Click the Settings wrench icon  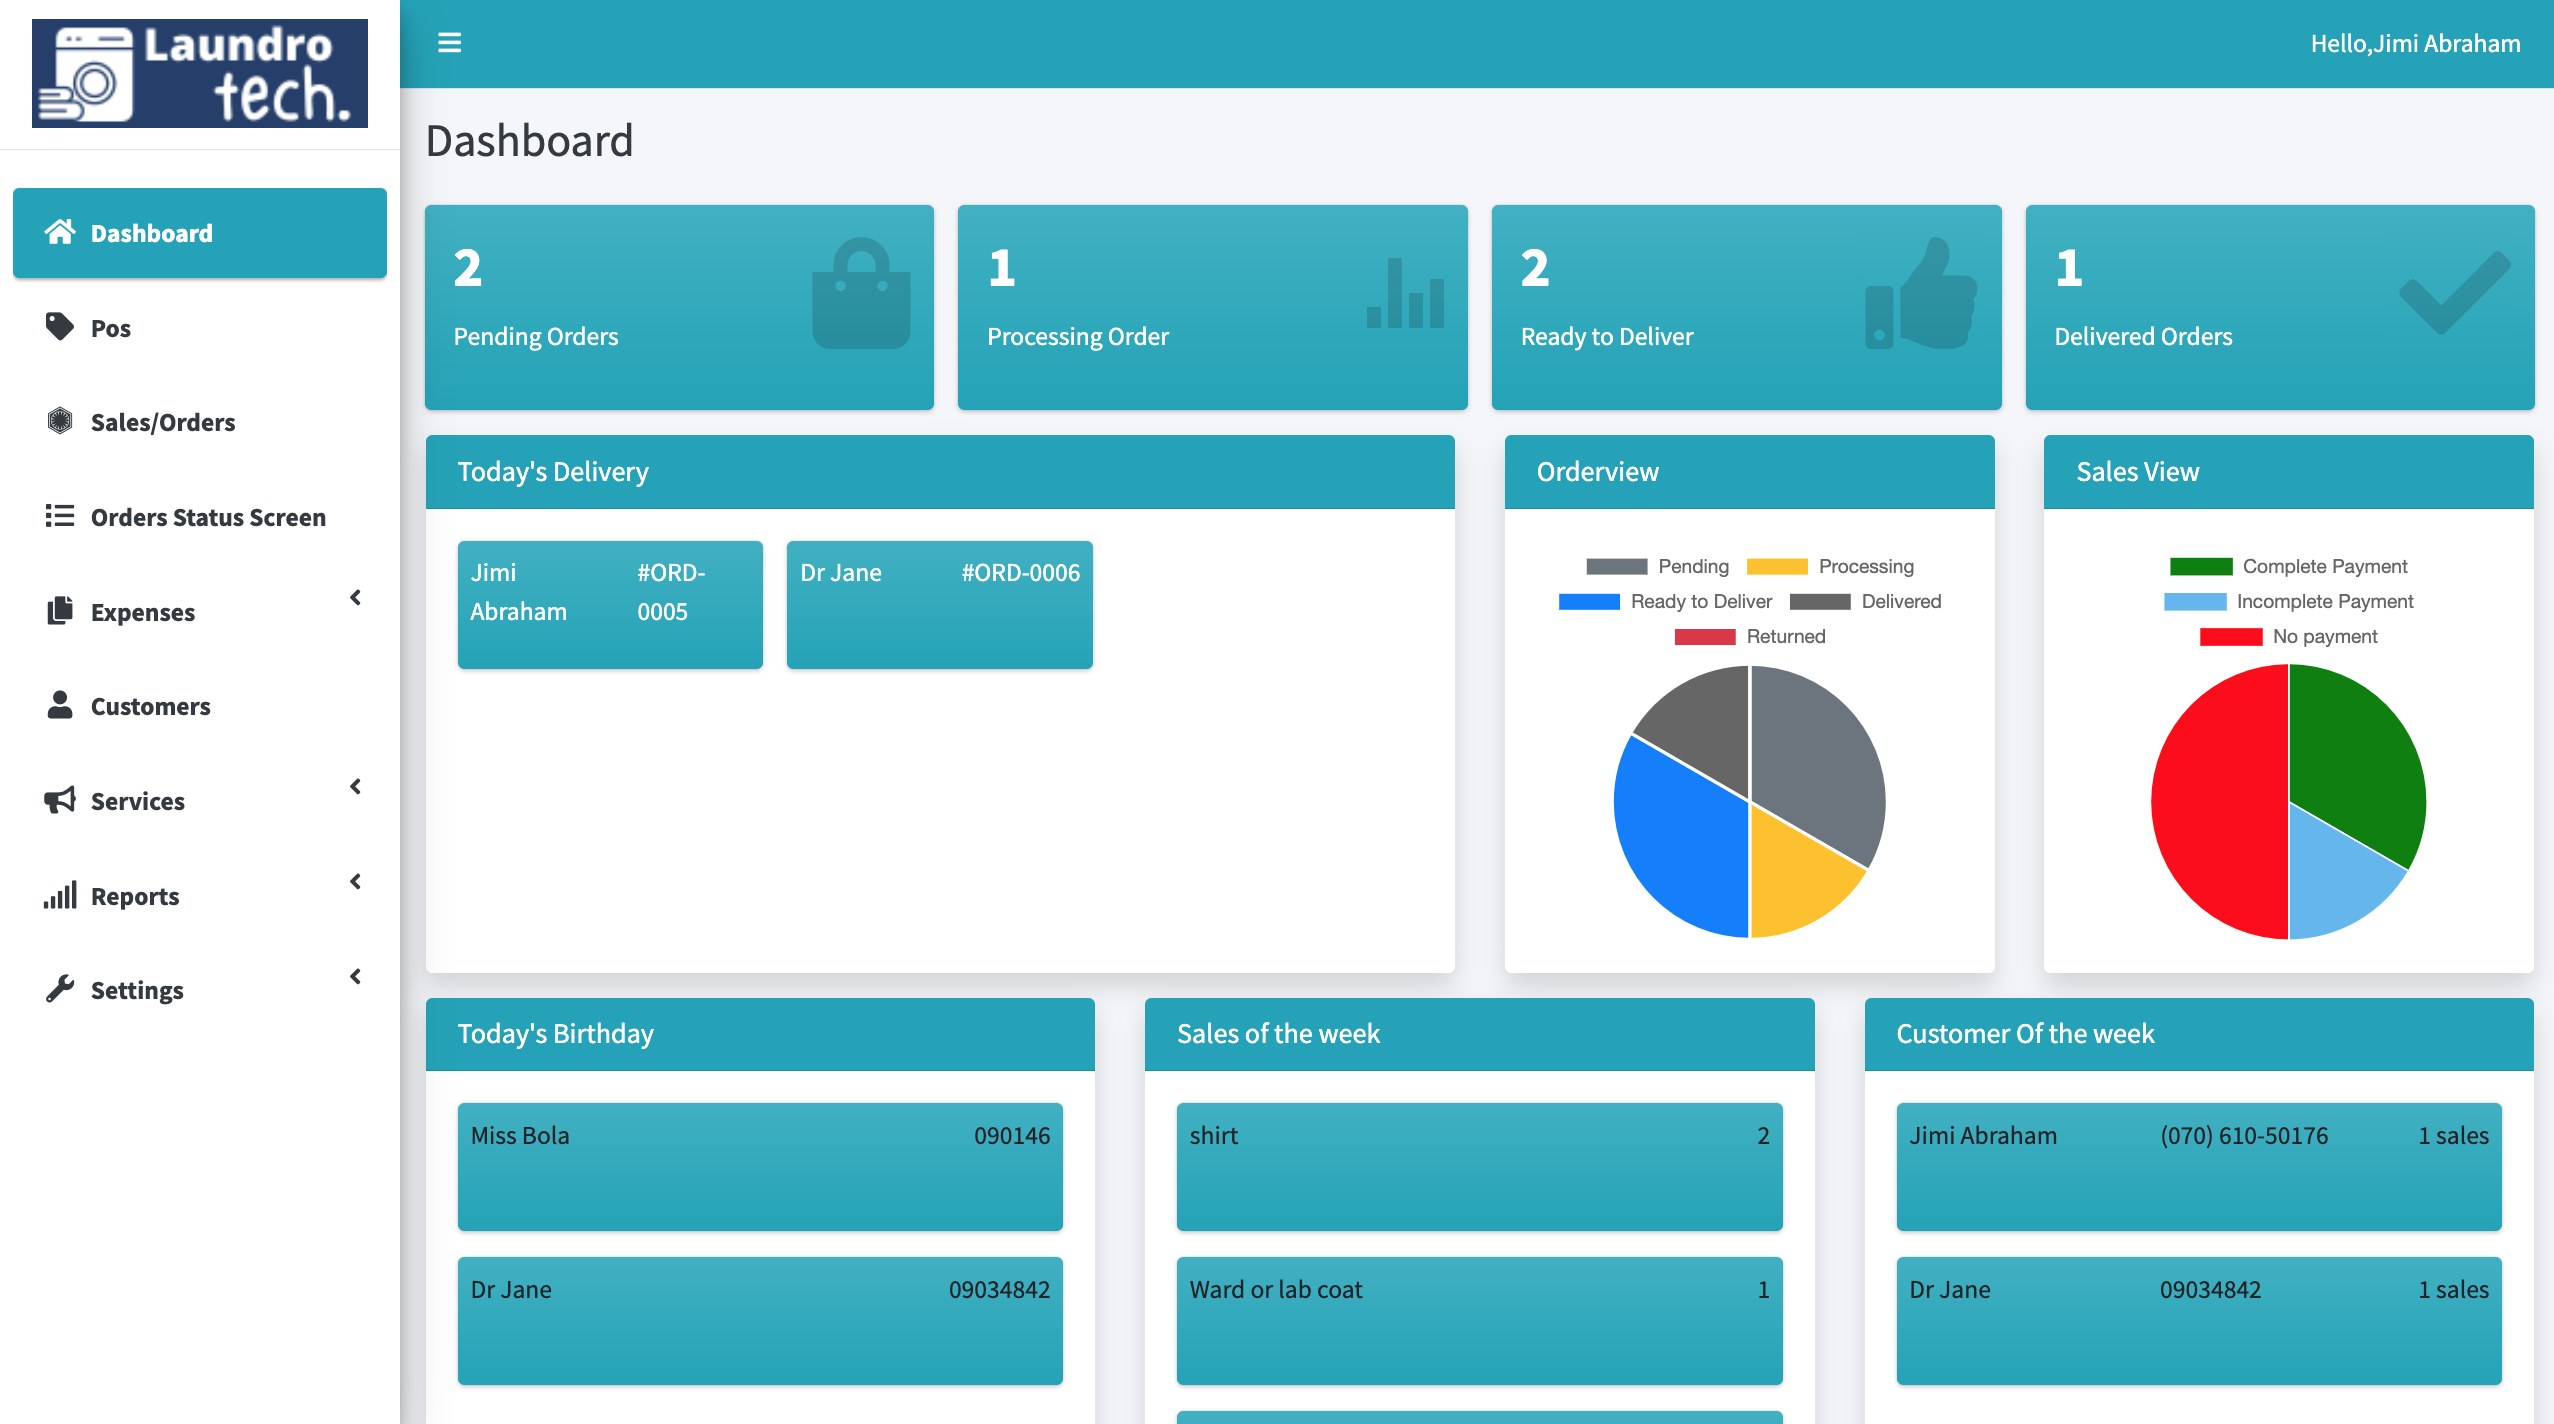[x=60, y=989]
